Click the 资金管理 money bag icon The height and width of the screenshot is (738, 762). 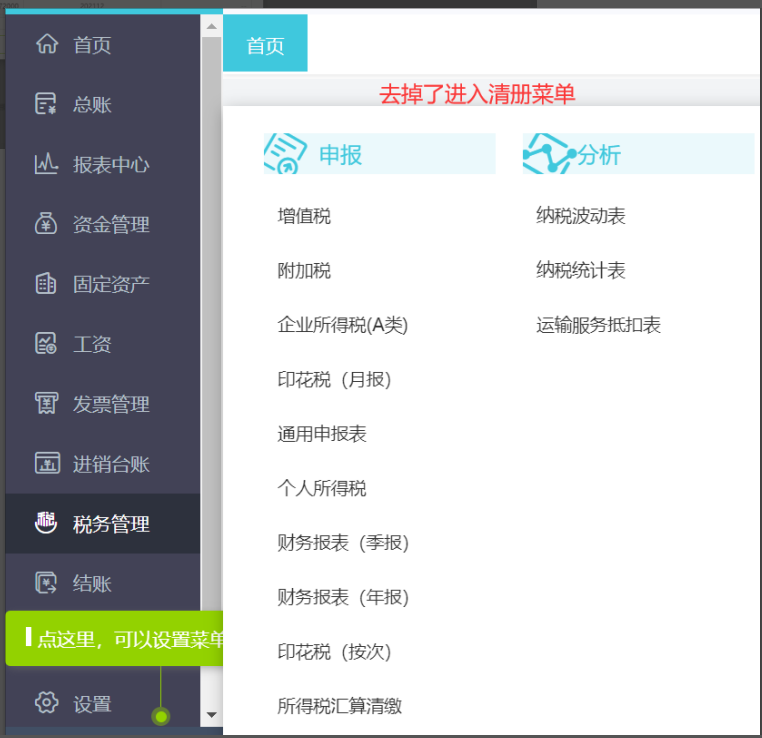46,223
